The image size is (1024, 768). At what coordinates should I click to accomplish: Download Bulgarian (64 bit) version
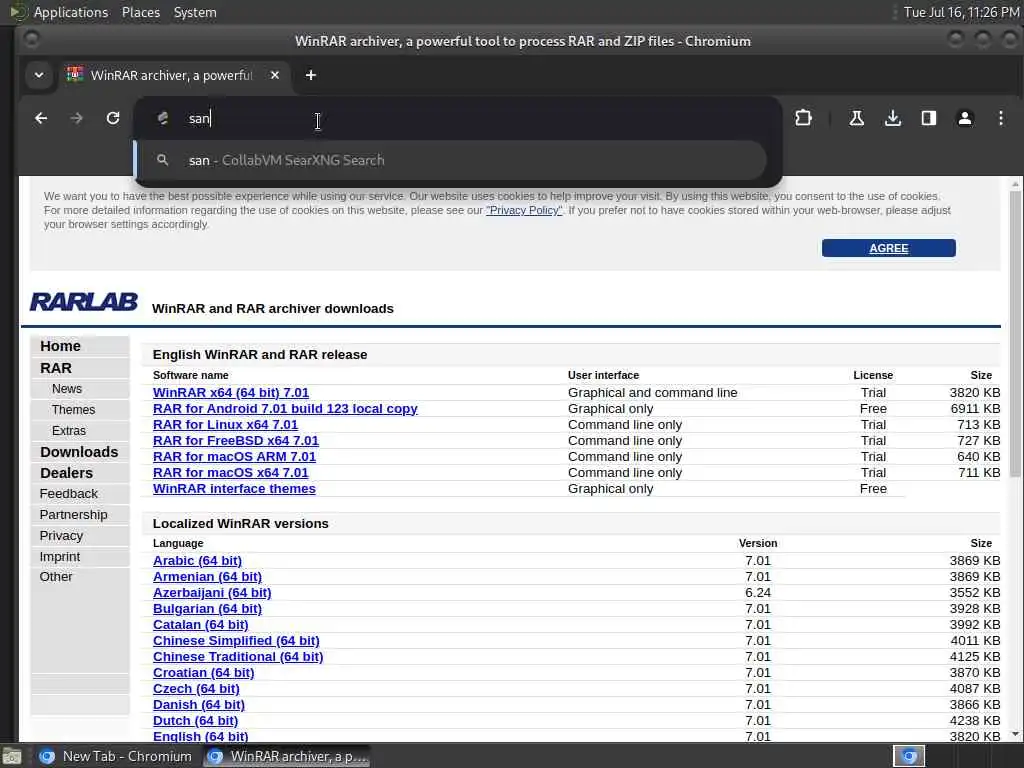click(207, 609)
